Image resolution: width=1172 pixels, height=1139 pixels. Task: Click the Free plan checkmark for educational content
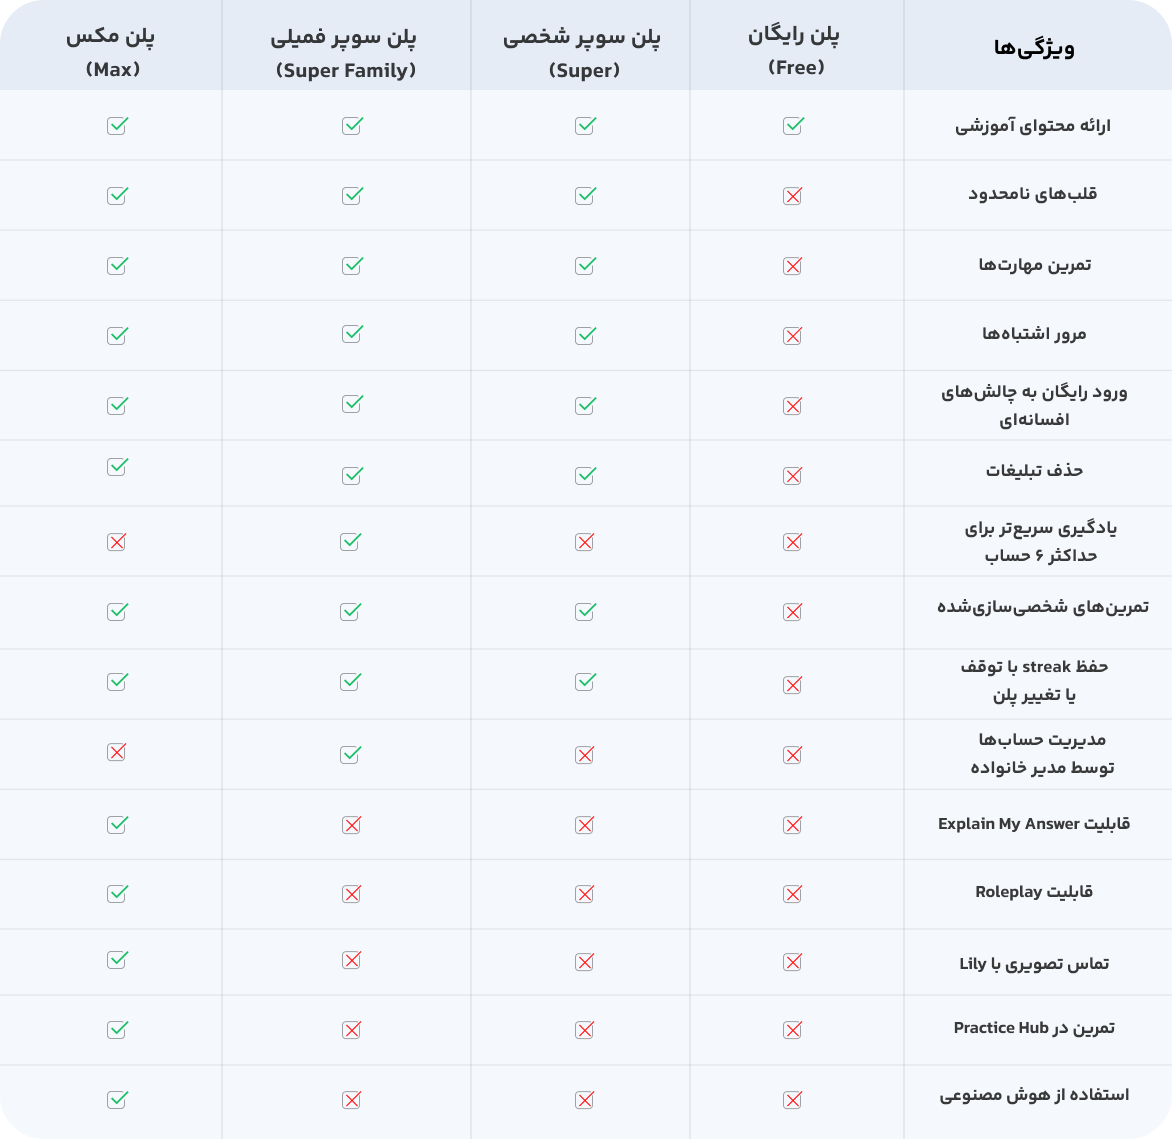(x=793, y=126)
